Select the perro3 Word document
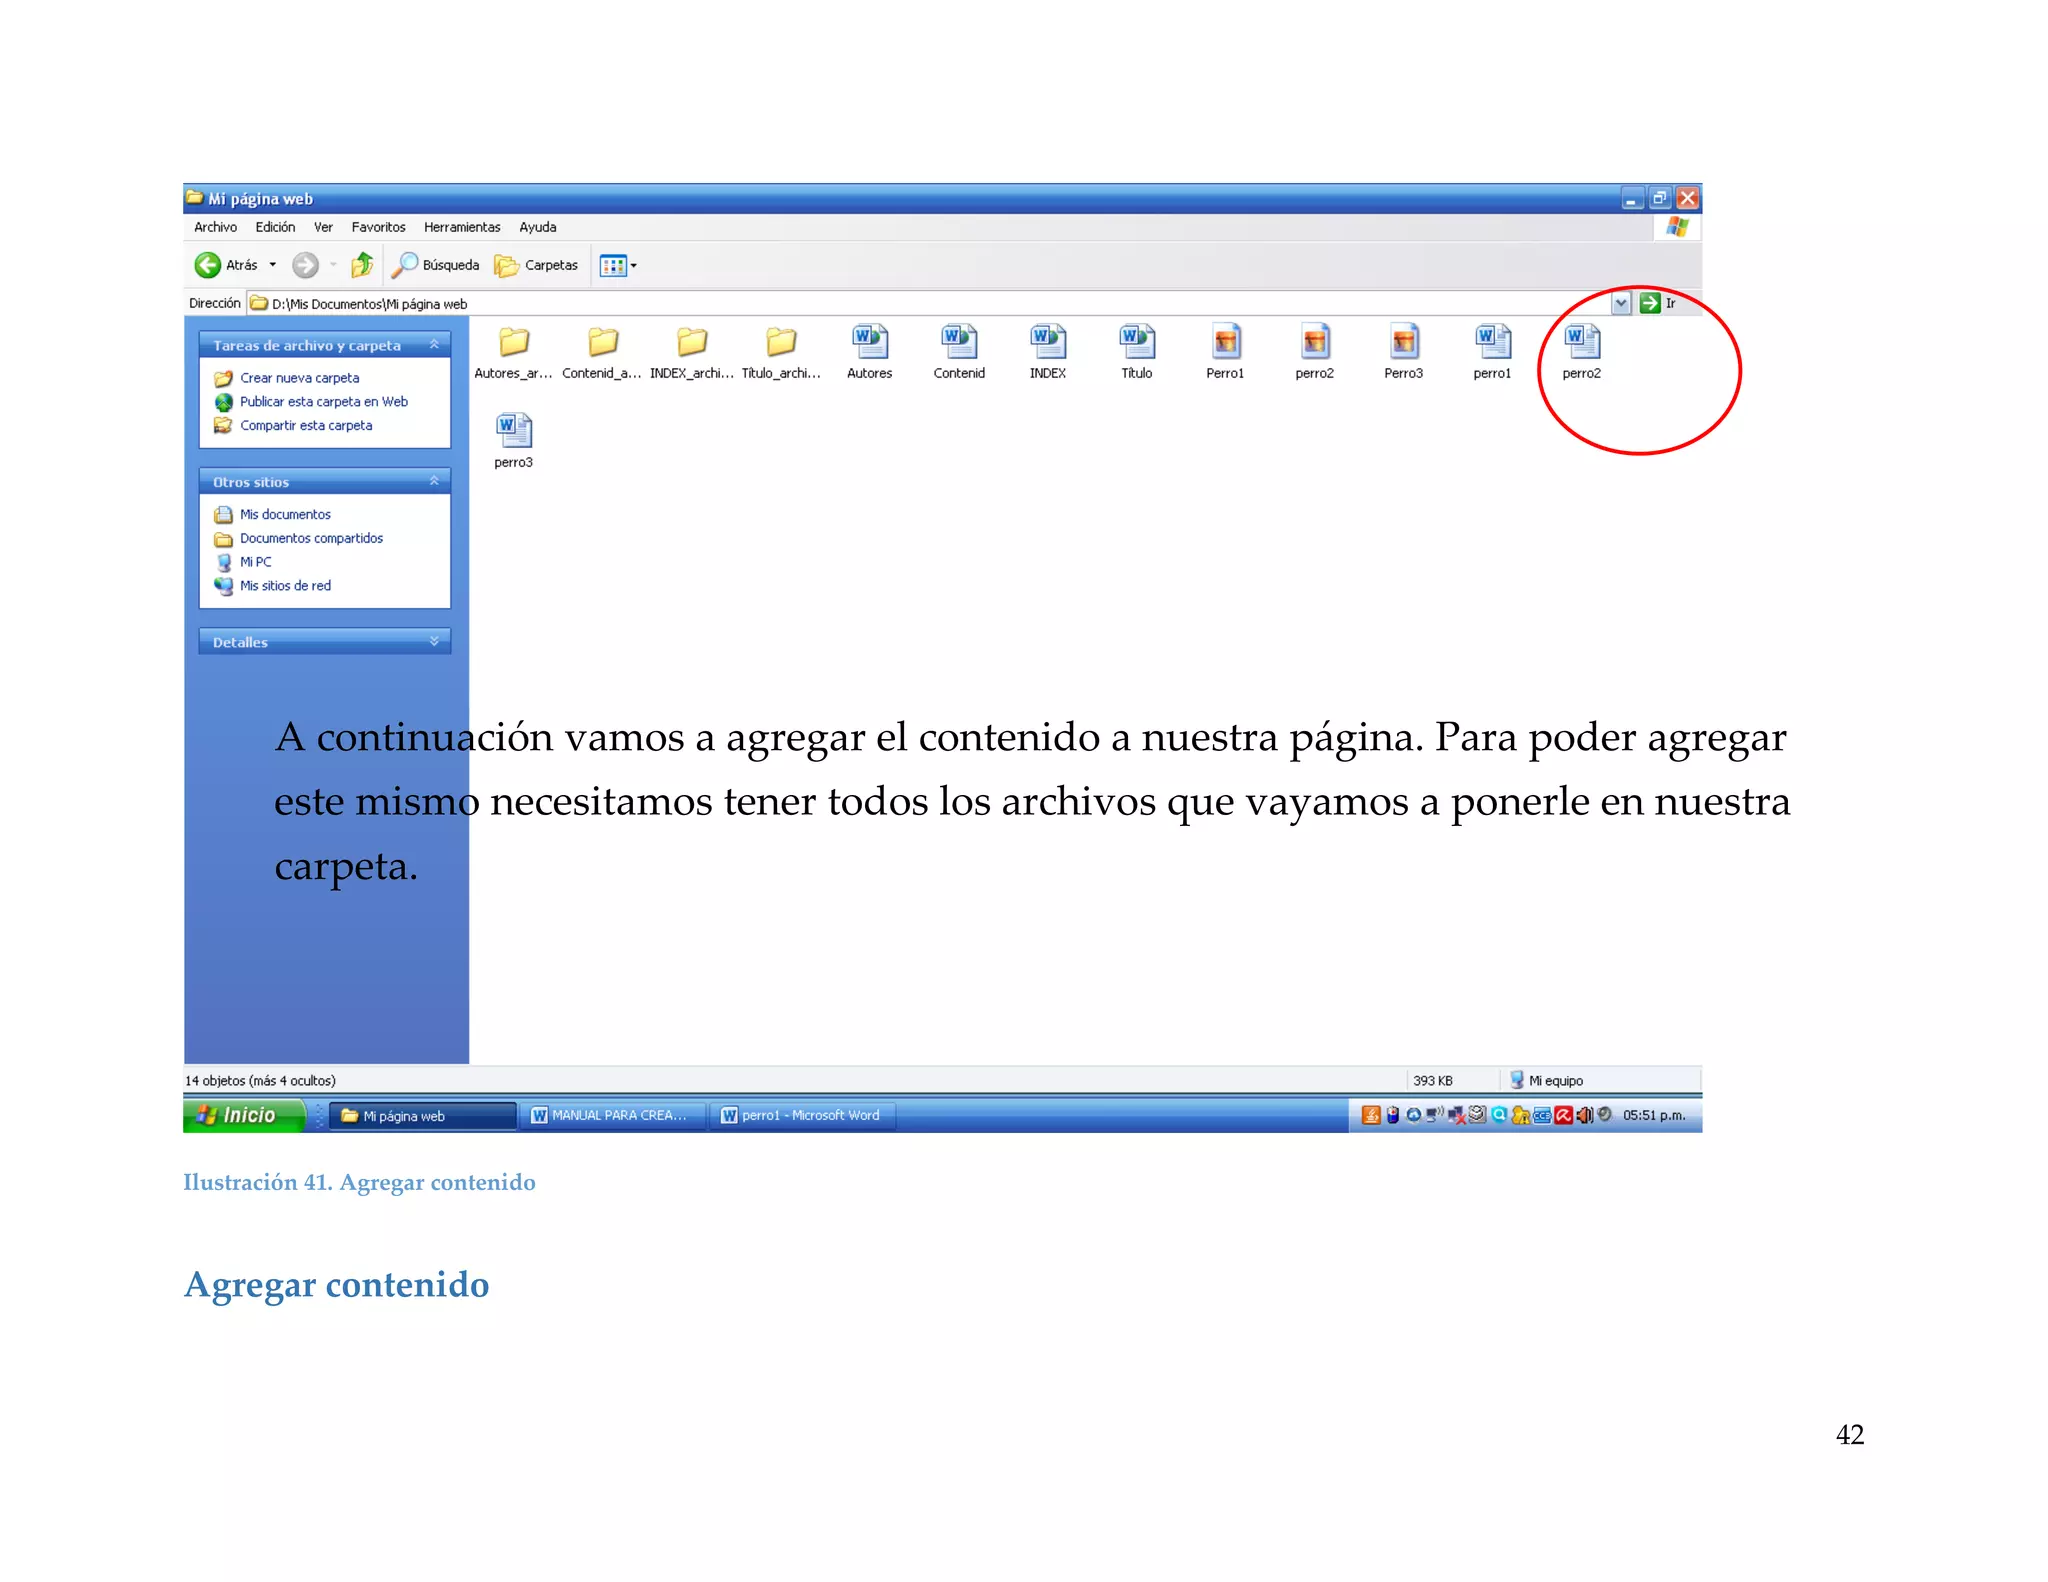2048x1582 pixels. click(513, 432)
